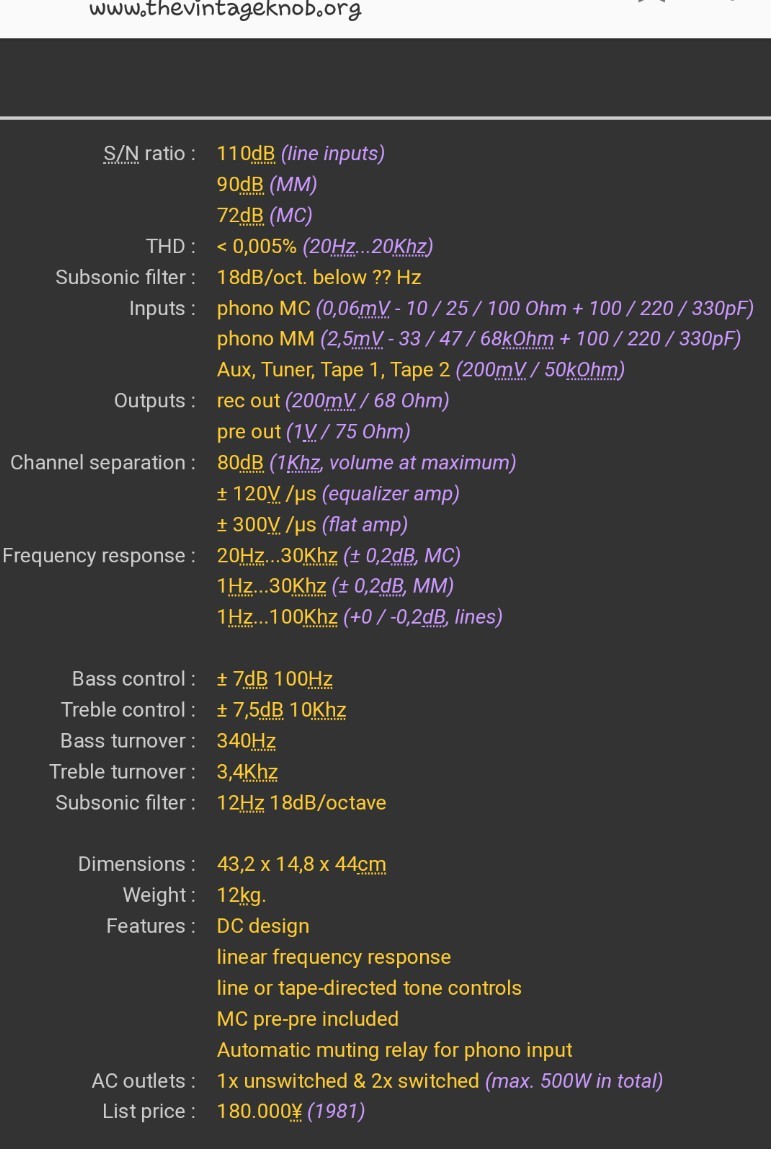Click the 90dB (MM) value
The image size is (771, 1149).
[267, 184]
